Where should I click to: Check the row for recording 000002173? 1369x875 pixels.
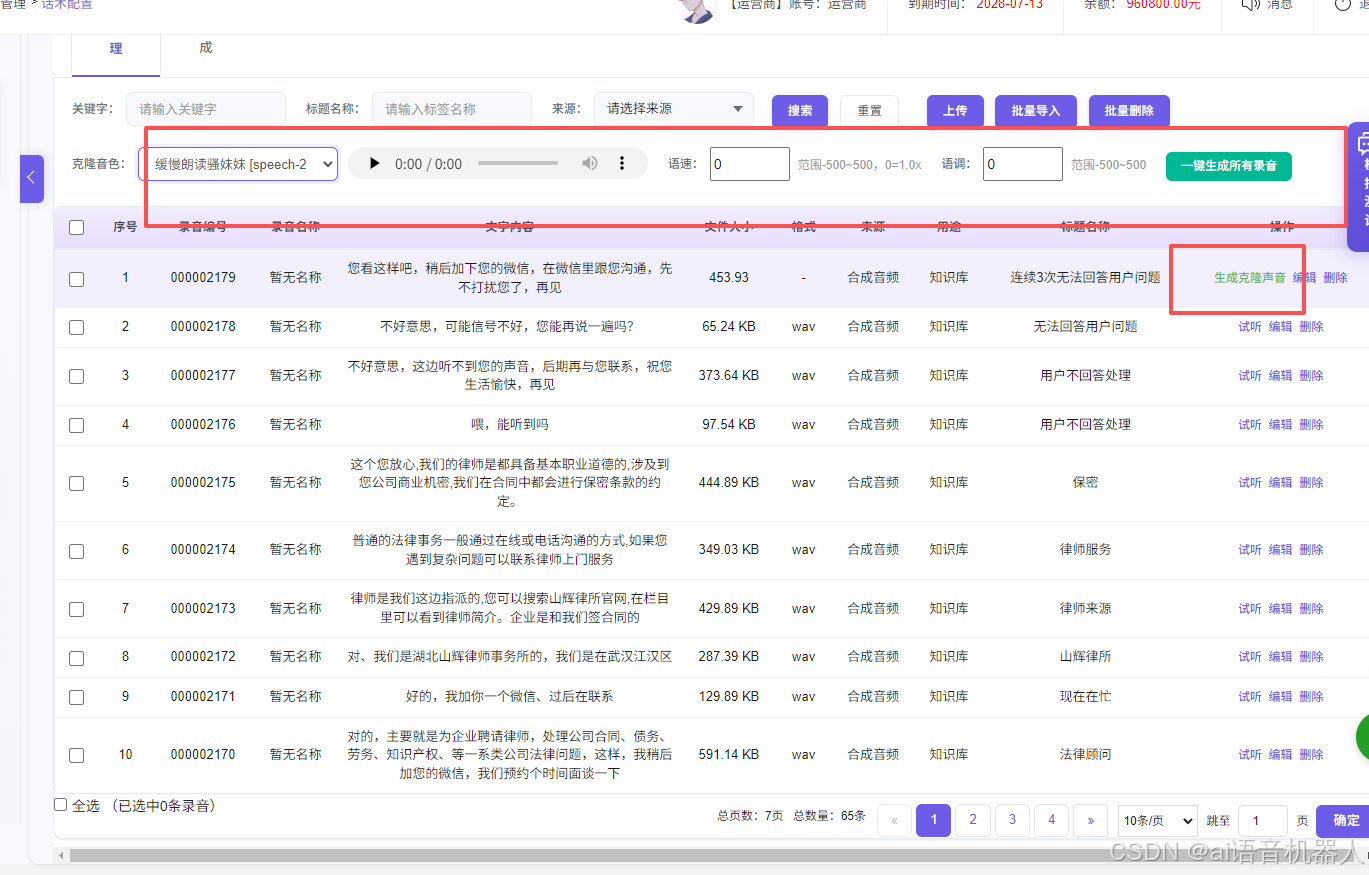[x=77, y=609]
